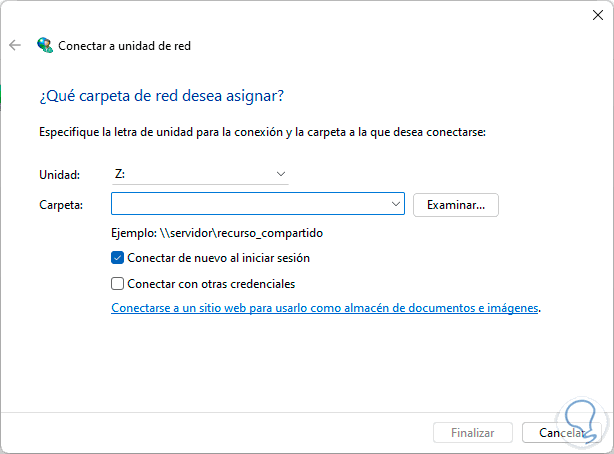Click the Ejemplo: \\servidor\recurso_compartido text

(216, 233)
